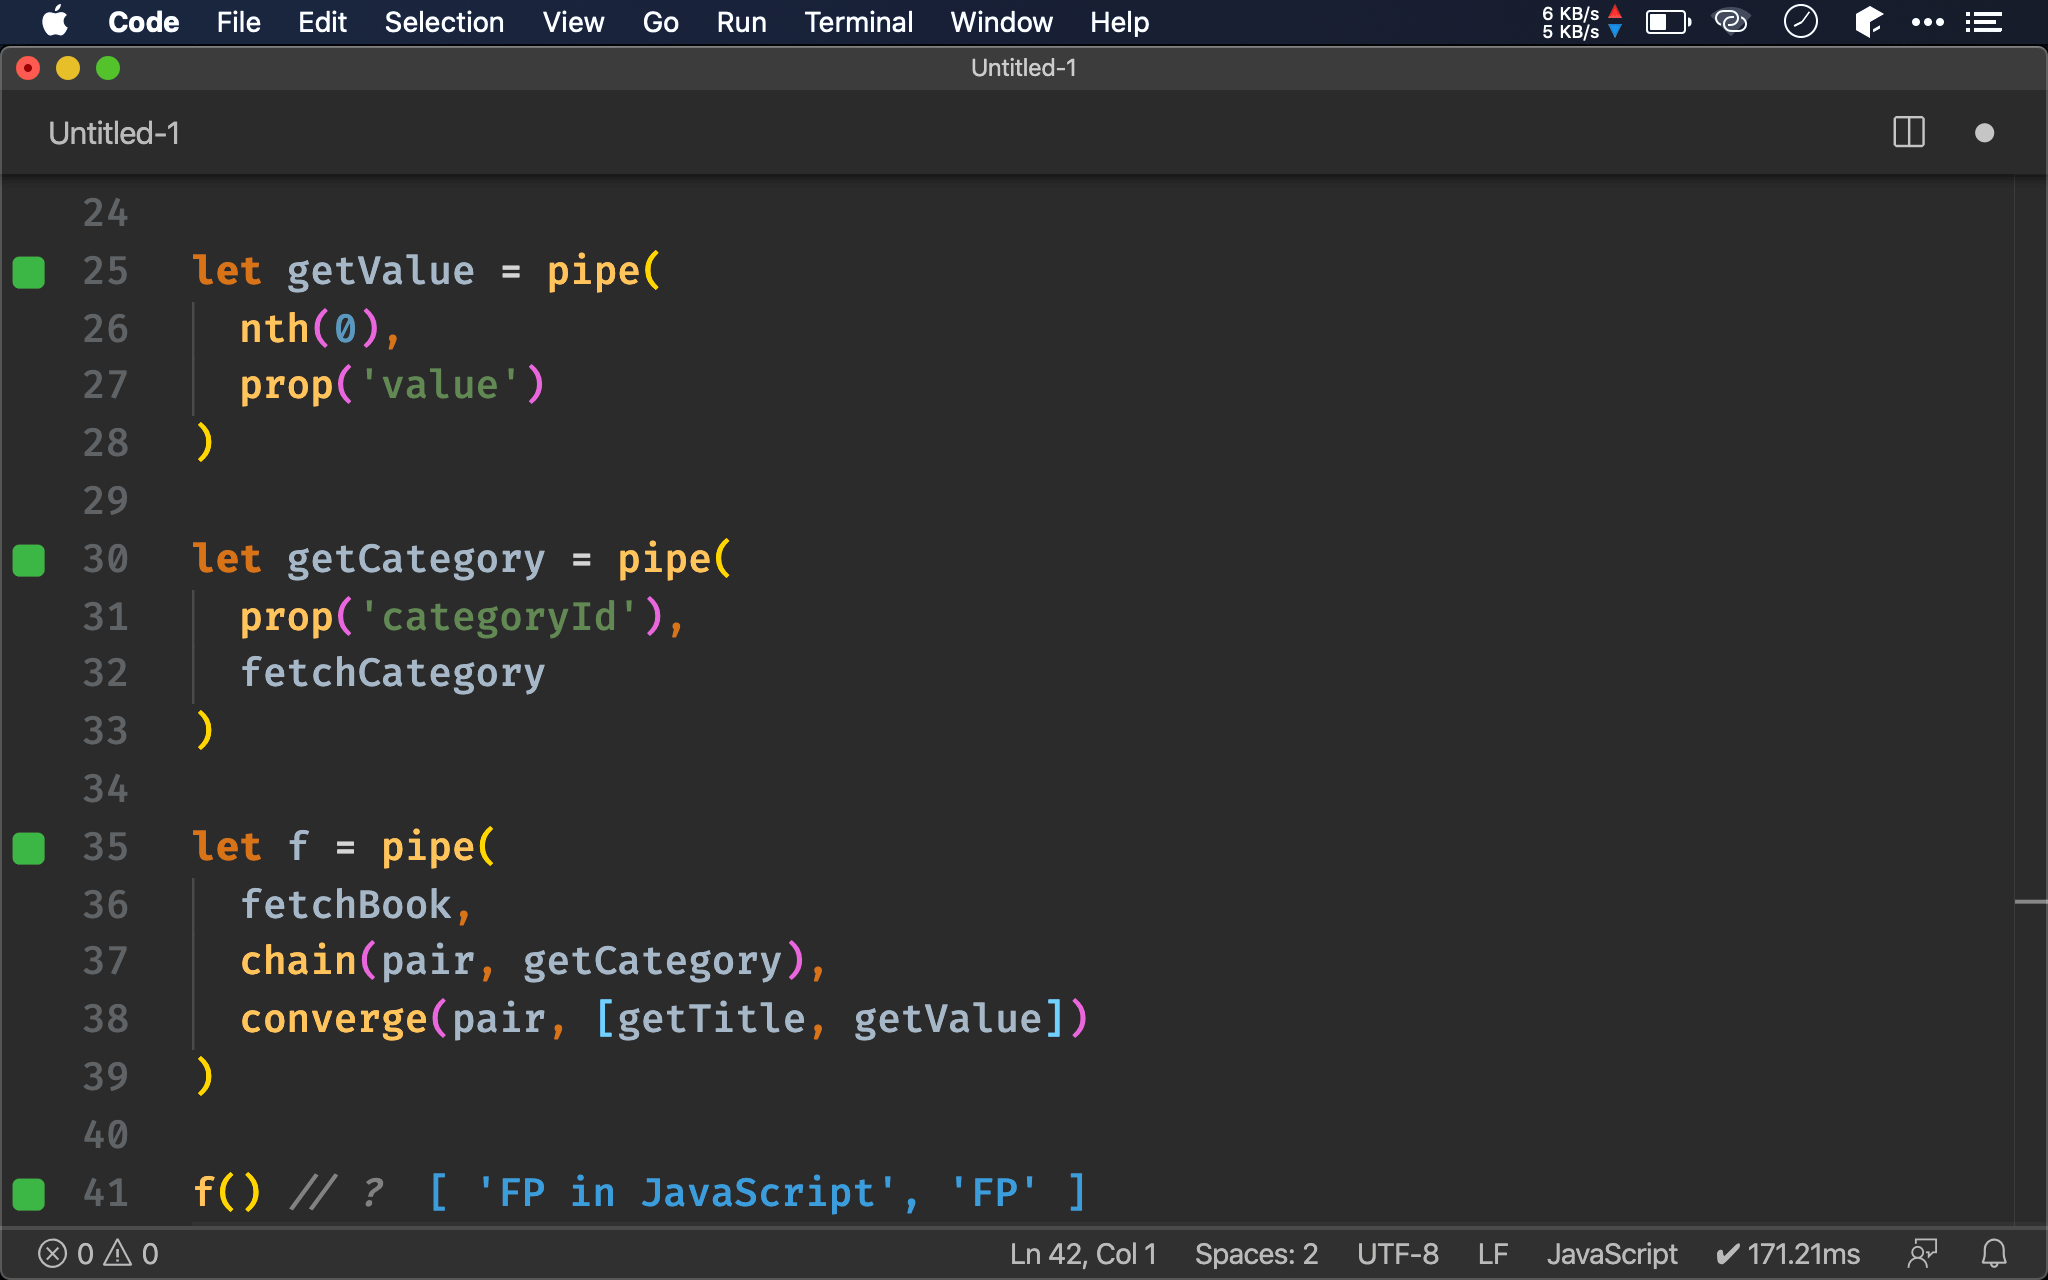
Task: Click the window title Untitled-1
Action: (1024, 68)
